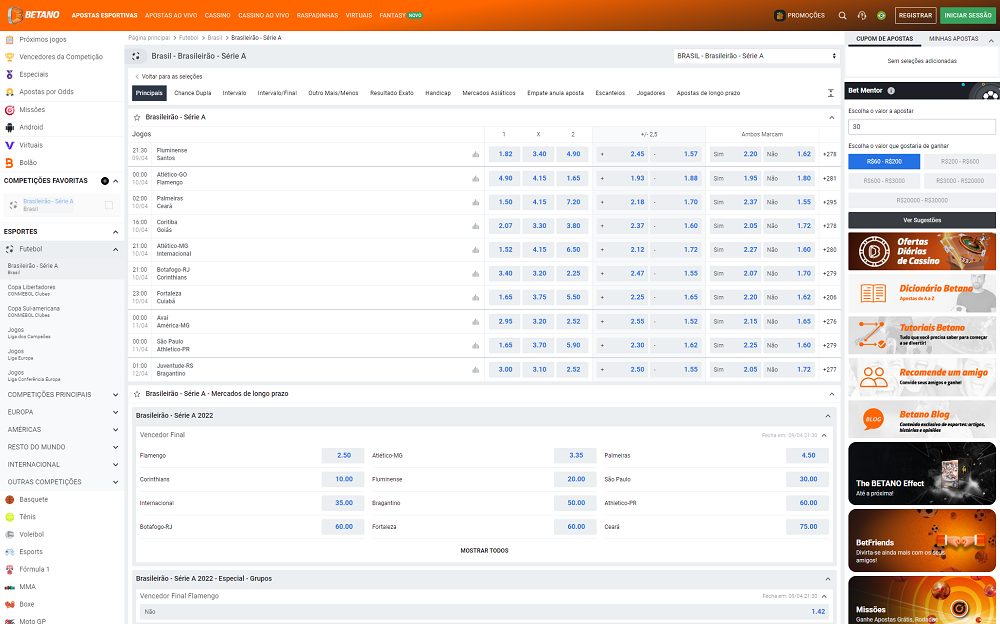Click the search magnifier icon in header
The width and height of the screenshot is (1000, 624).
842,15
